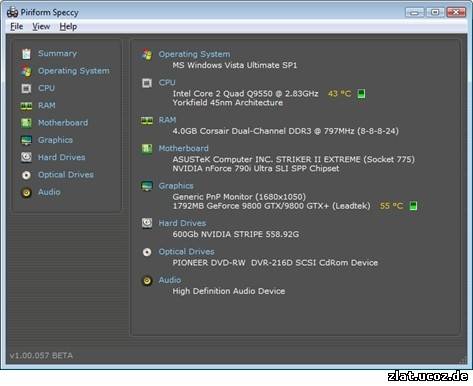Screen dimensions: 473x386
Task: Click High Definition Audio Device text
Action: click(229, 291)
